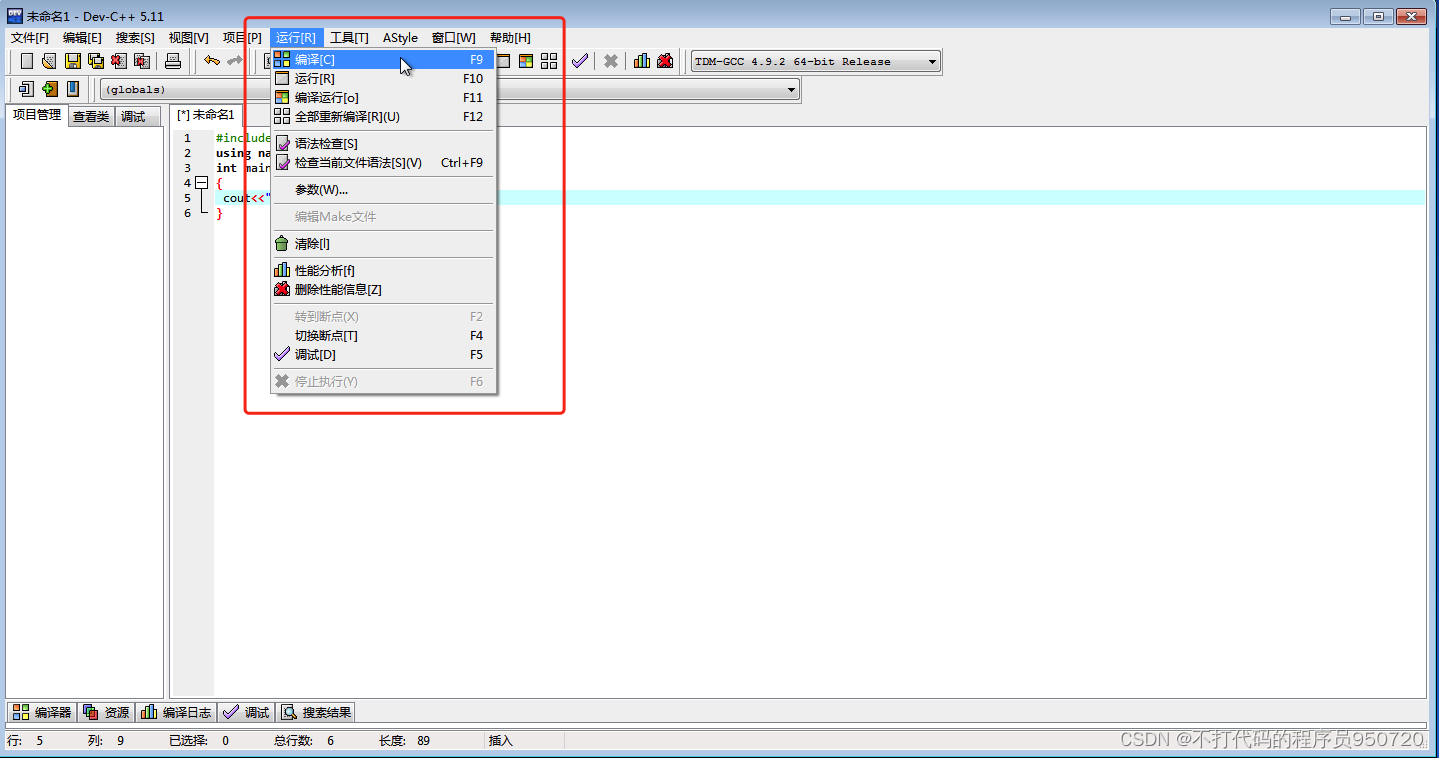Click the 'cout<<' code on line 5
Screen dimensions: 1439x758
[244, 198]
